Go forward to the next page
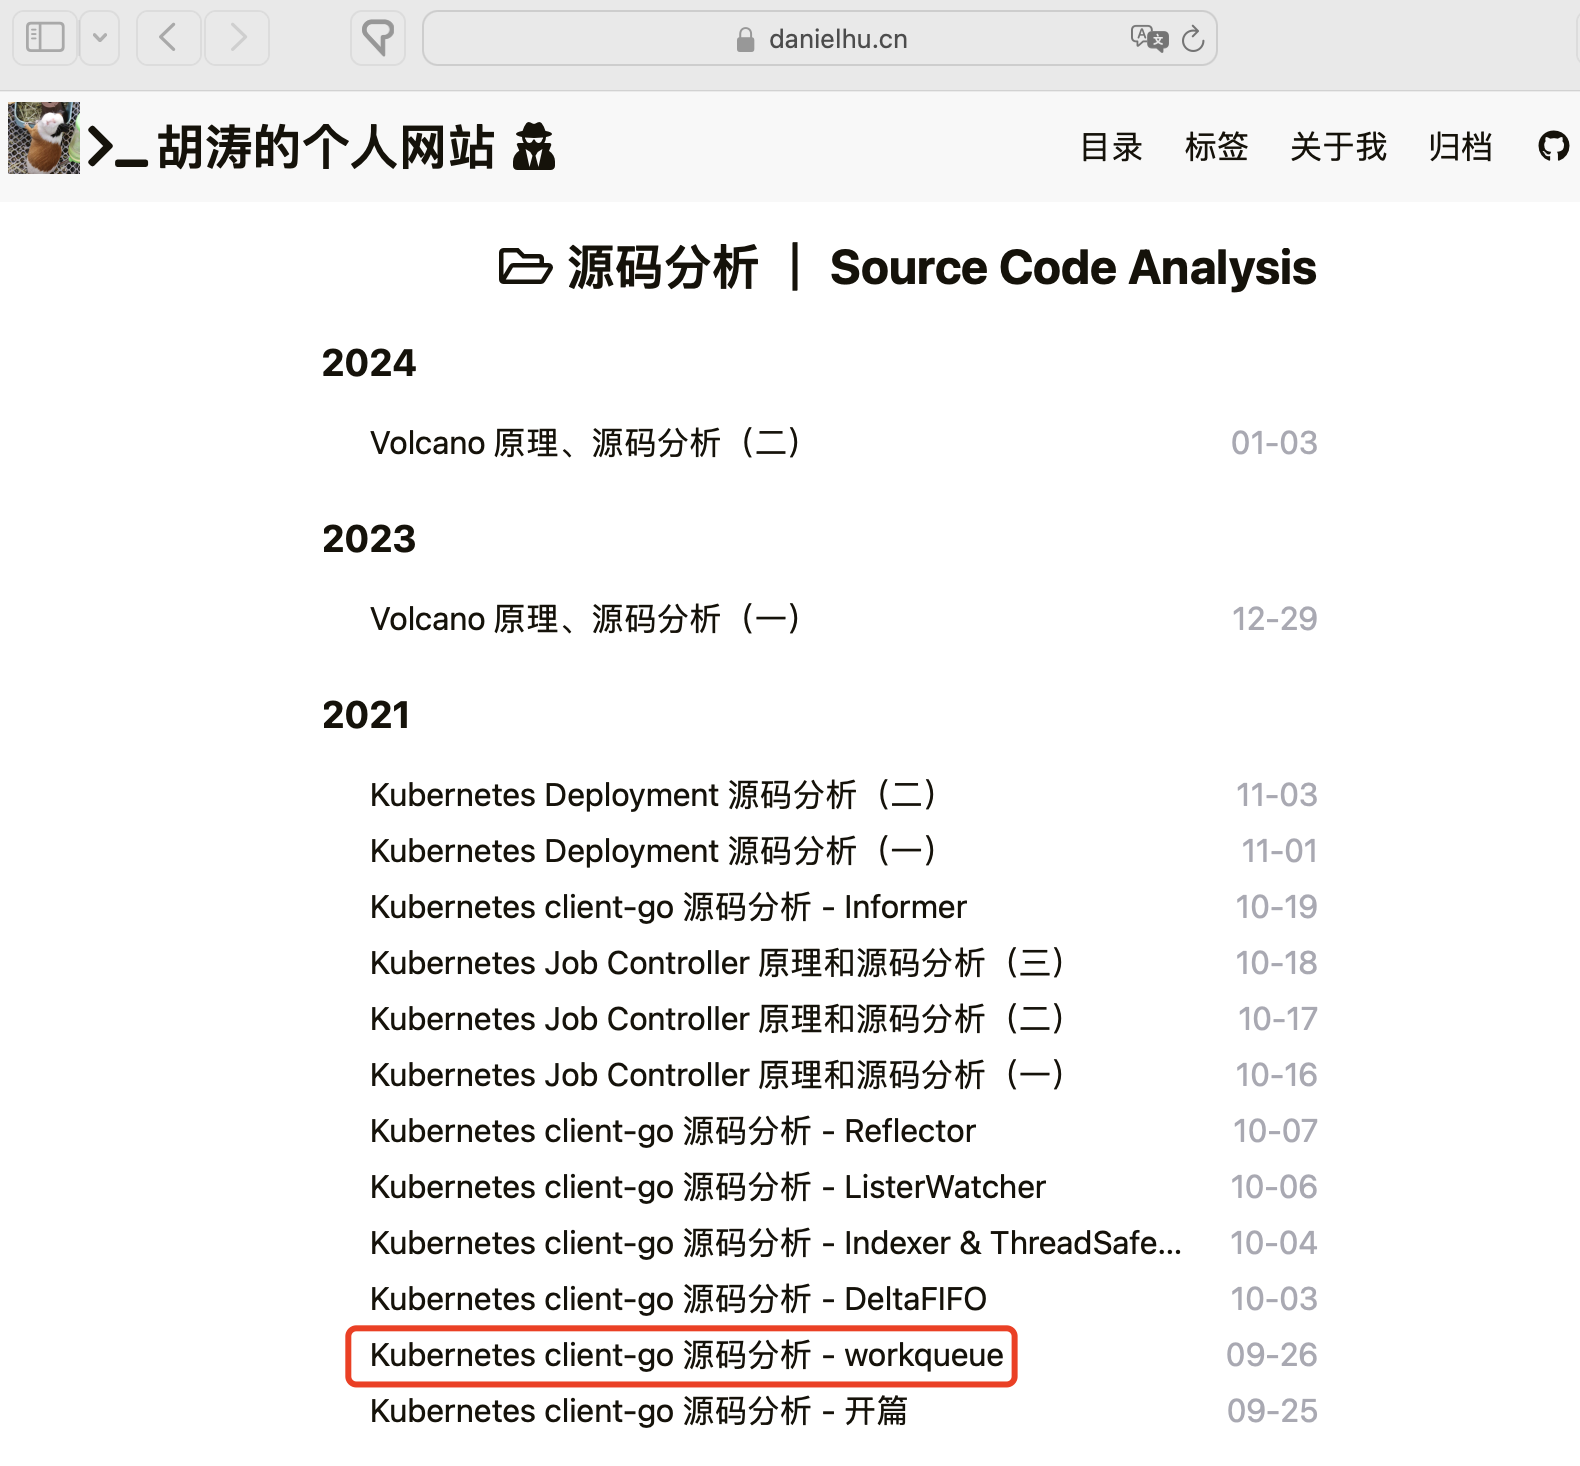The height and width of the screenshot is (1466, 1580). pos(237,38)
